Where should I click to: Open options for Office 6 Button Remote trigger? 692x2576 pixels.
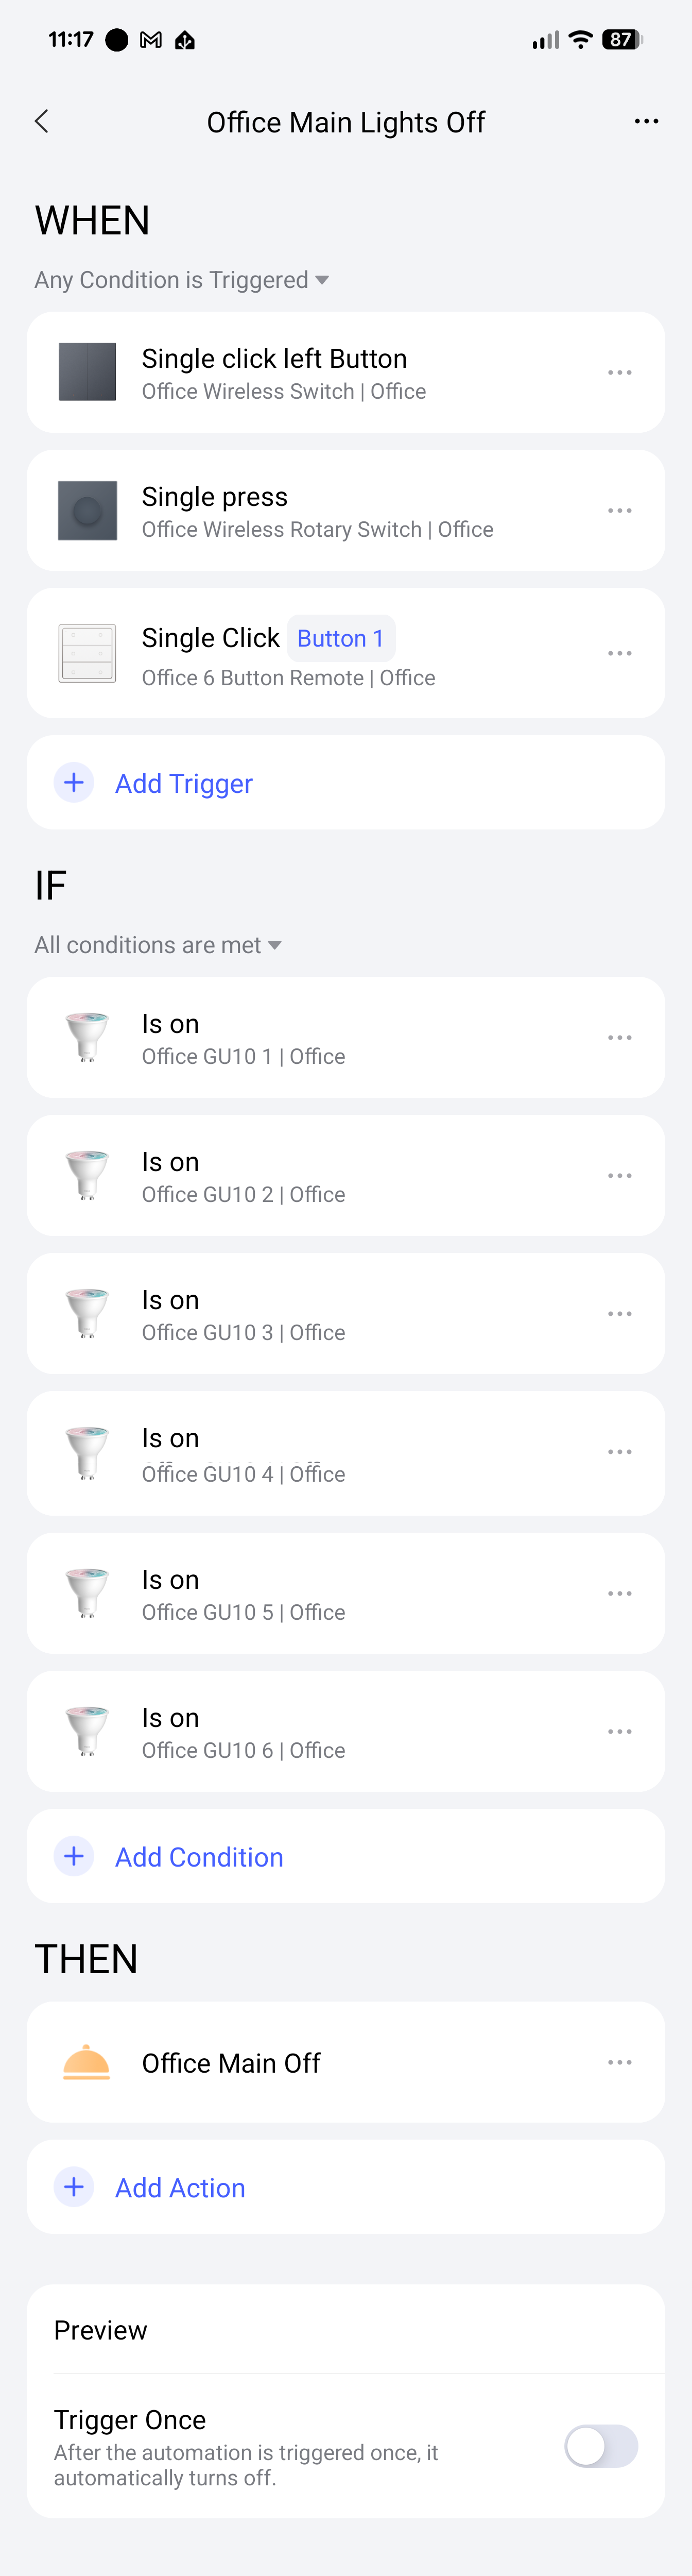(619, 653)
